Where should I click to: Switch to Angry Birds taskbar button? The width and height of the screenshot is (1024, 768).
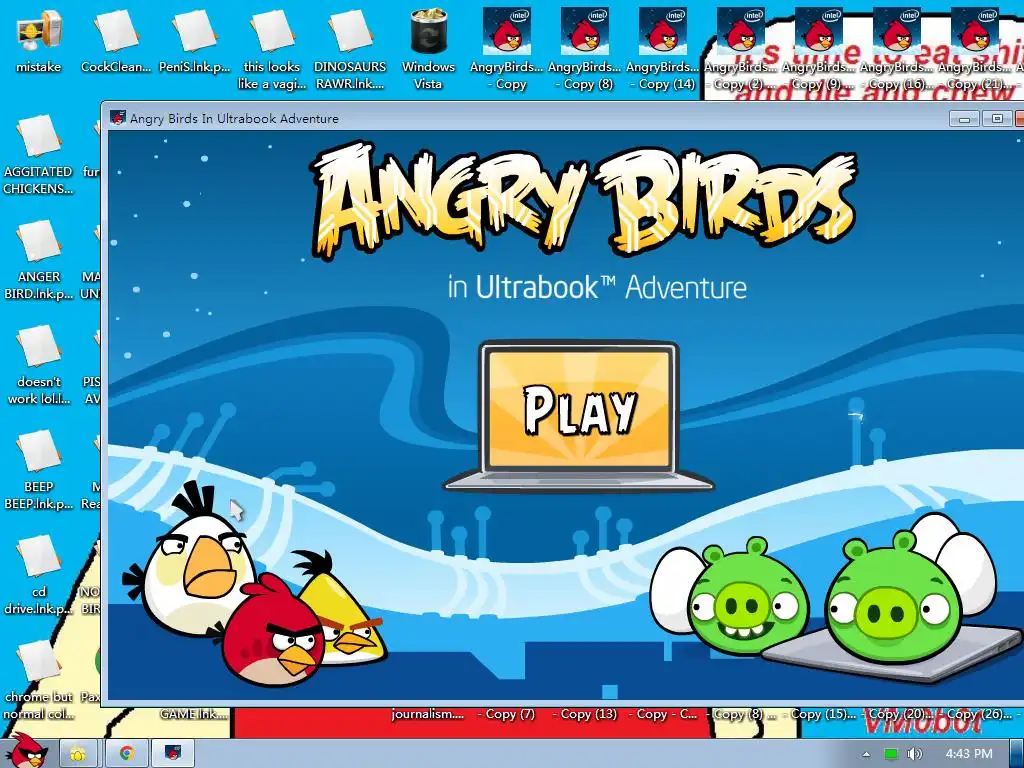173,754
